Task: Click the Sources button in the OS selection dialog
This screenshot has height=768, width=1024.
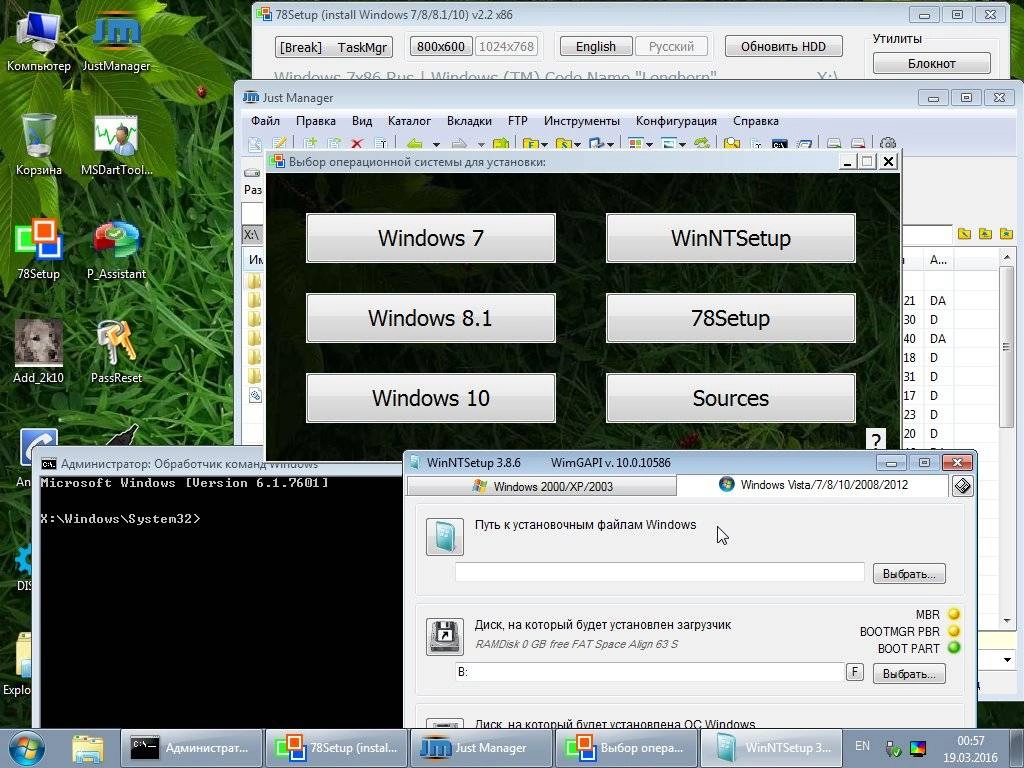Action: click(x=730, y=398)
